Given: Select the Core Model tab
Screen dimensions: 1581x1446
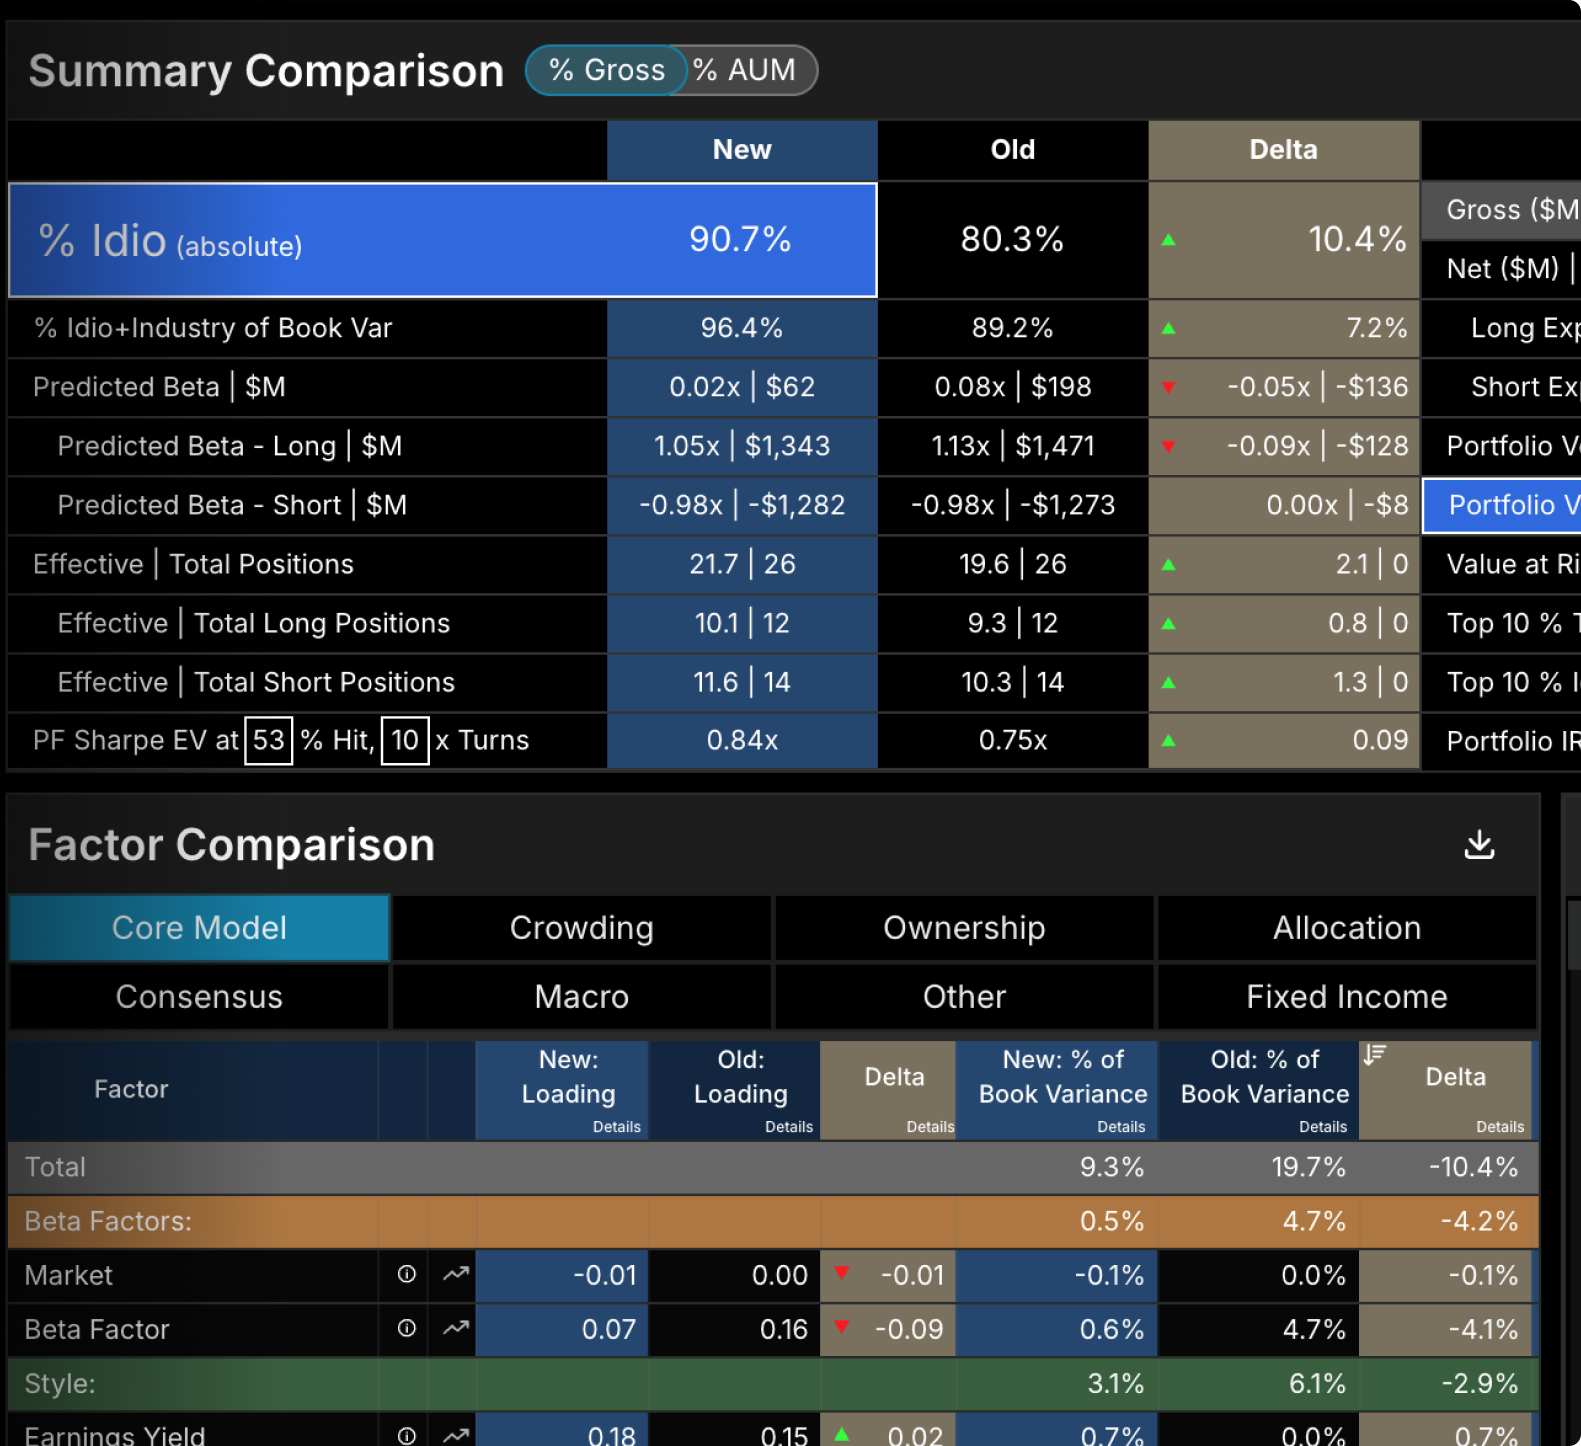Looking at the screenshot, I should click(x=199, y=928).
